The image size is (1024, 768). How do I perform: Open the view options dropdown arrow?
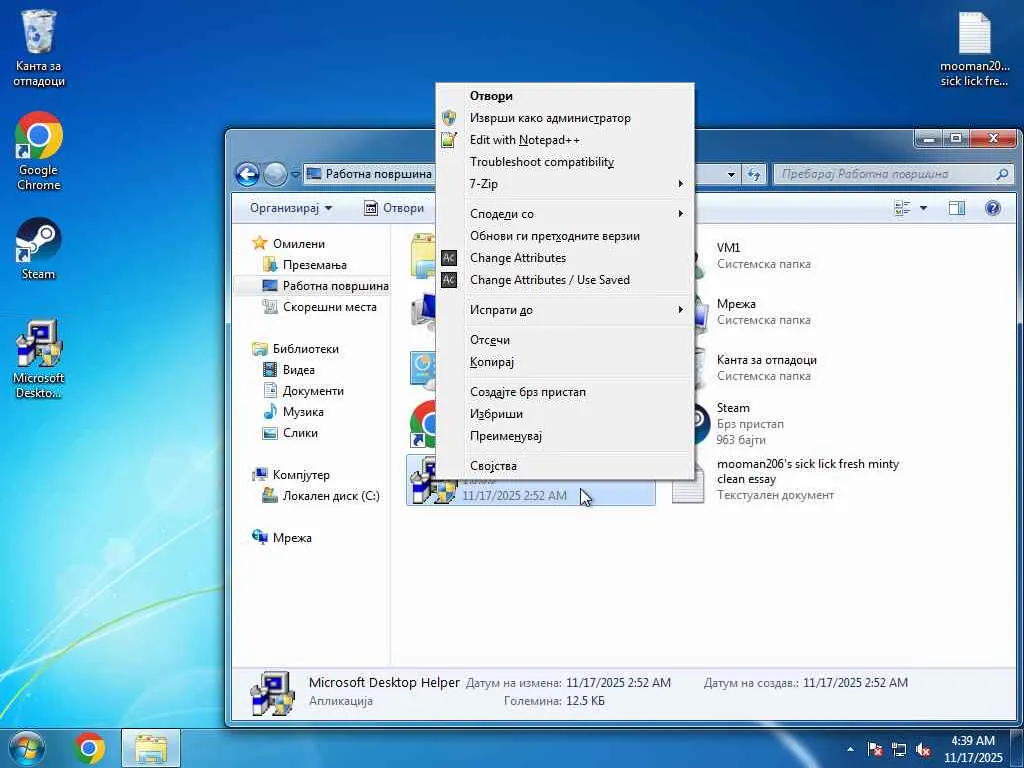[923, 208]
